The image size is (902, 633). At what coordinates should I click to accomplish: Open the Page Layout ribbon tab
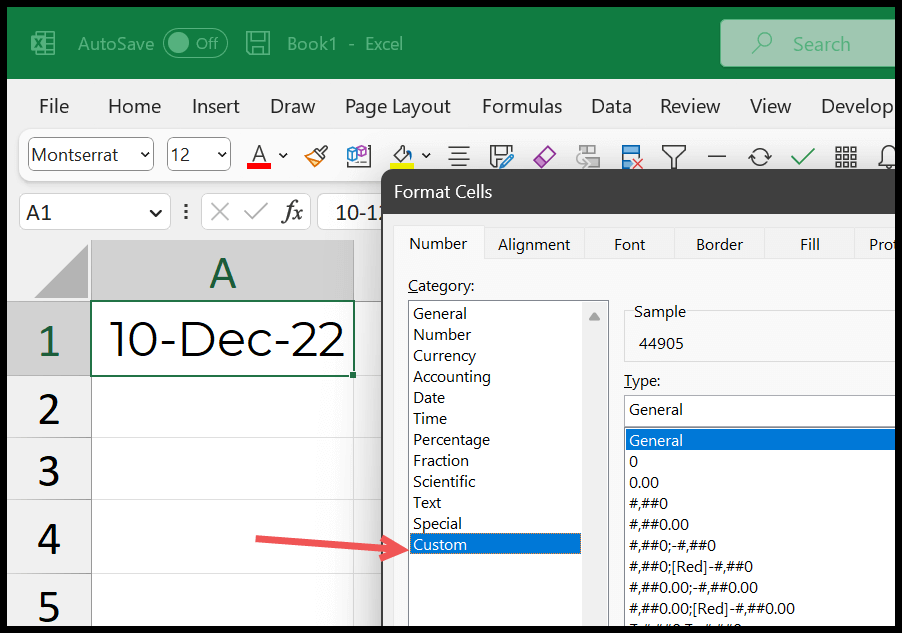398,107
